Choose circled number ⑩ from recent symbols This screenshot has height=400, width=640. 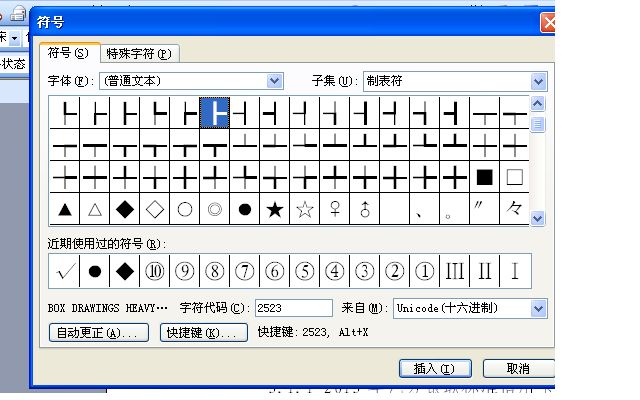point(155,271)
